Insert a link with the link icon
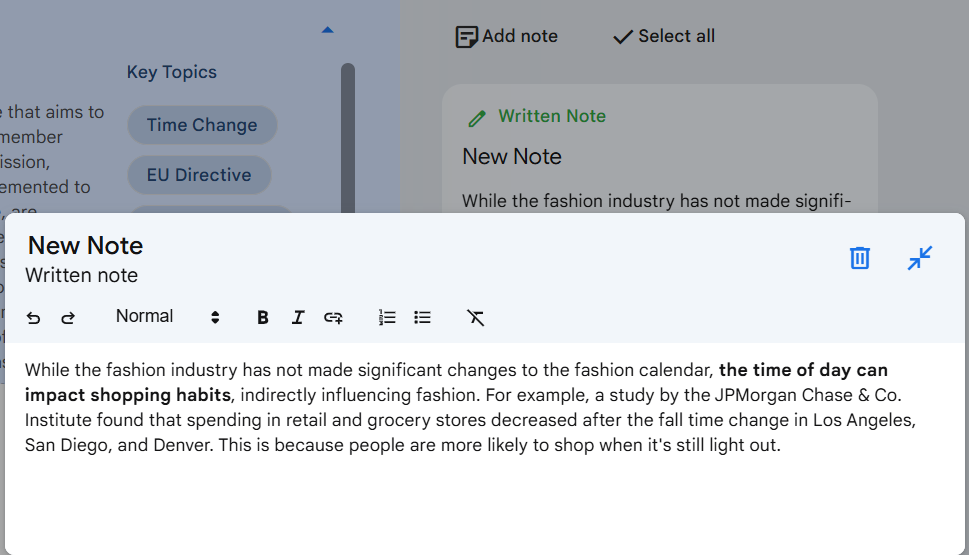The width and height of the screenshot is (969, 555). coord(333,318)
